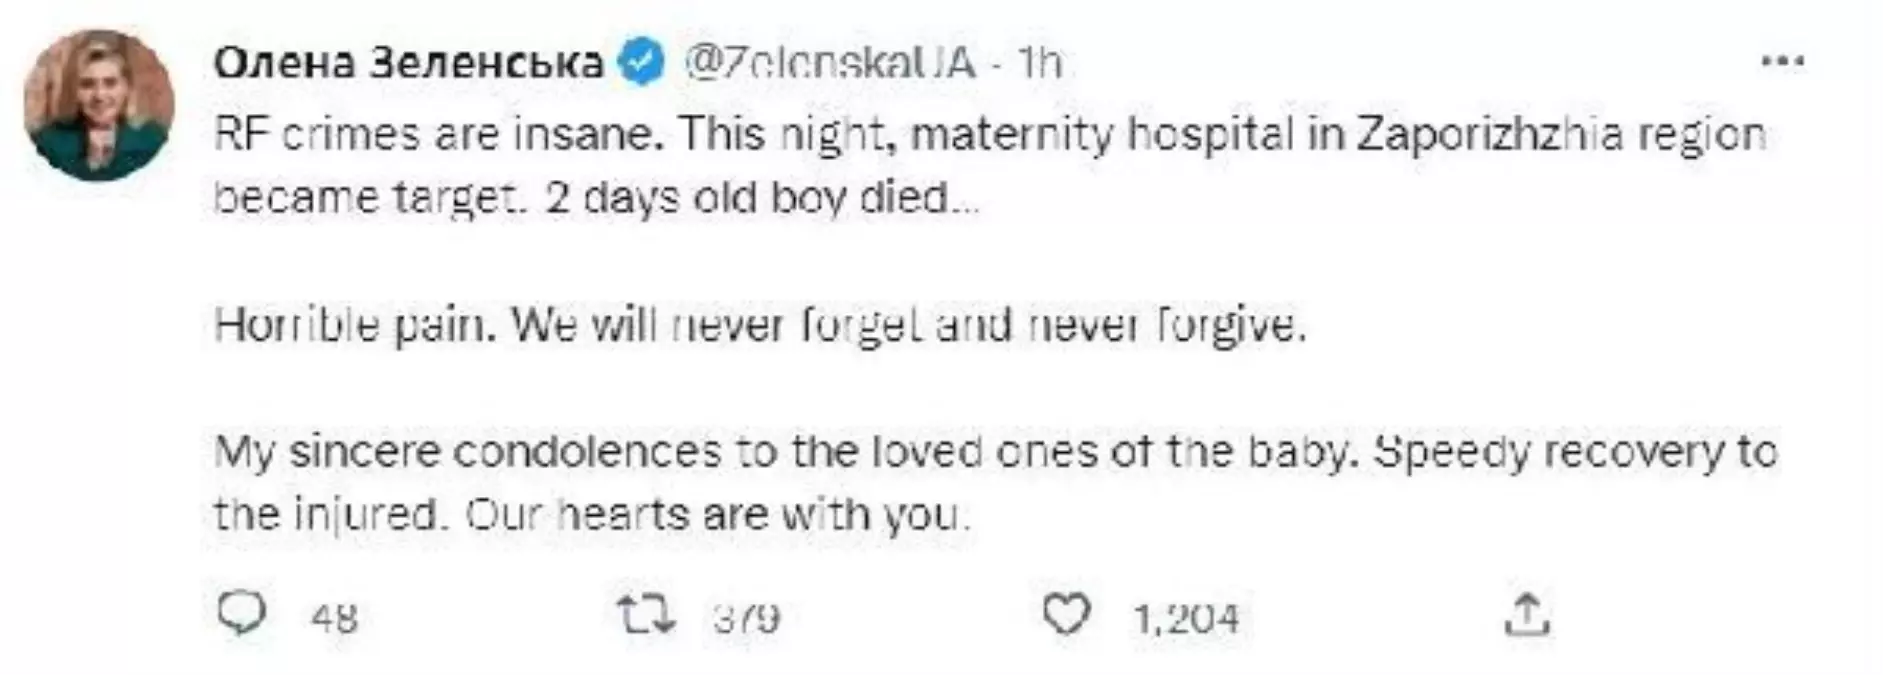Open the author's profile picture
This screenshot has height=675, width=1883.
(x=99, y=105)
